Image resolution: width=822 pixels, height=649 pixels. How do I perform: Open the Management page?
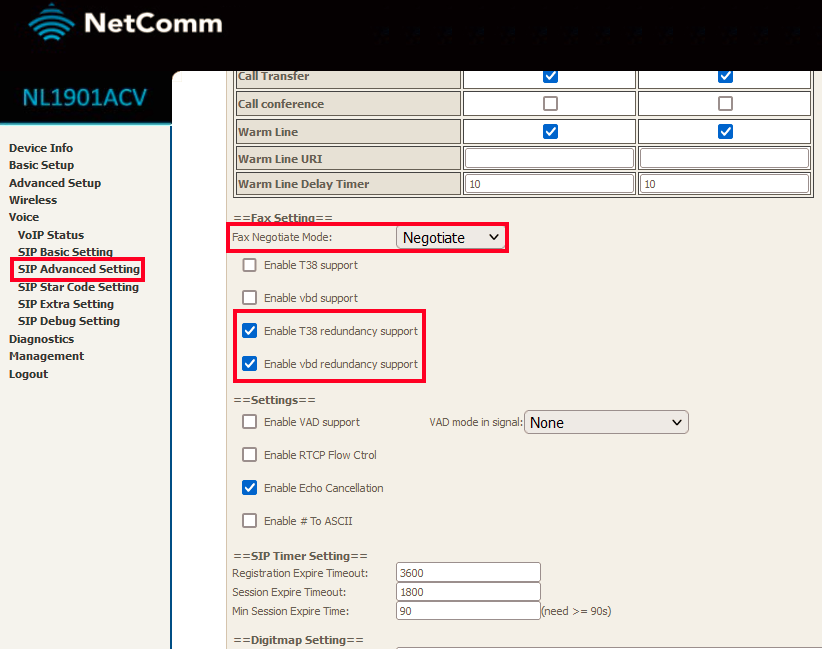point(46,356)
